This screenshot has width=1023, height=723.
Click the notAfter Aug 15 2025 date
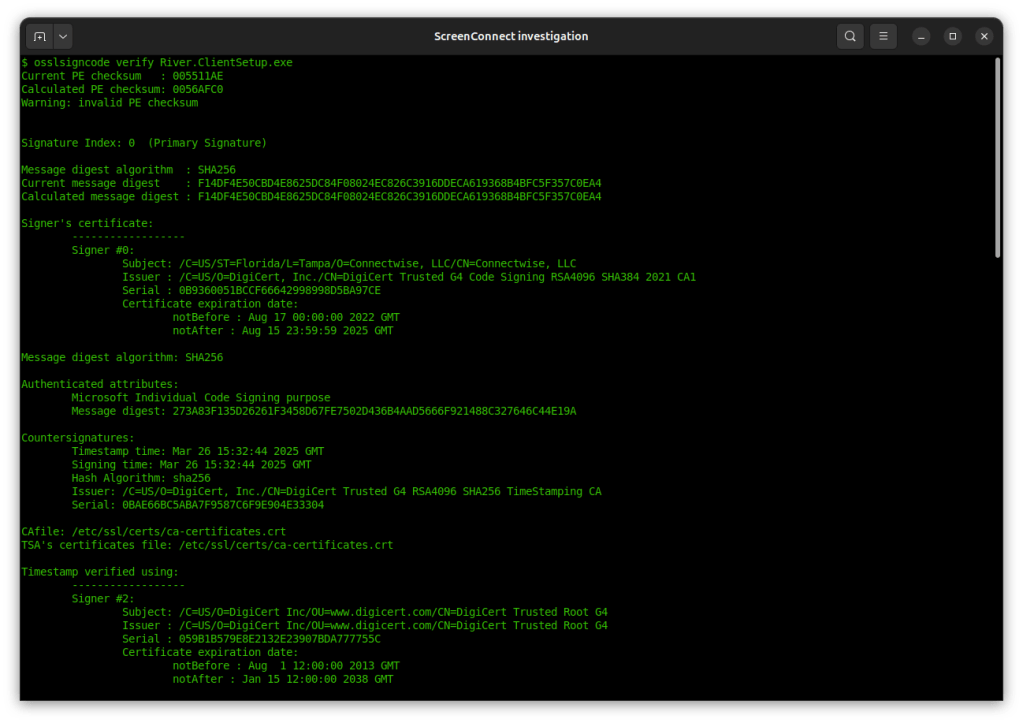(283, 330)
